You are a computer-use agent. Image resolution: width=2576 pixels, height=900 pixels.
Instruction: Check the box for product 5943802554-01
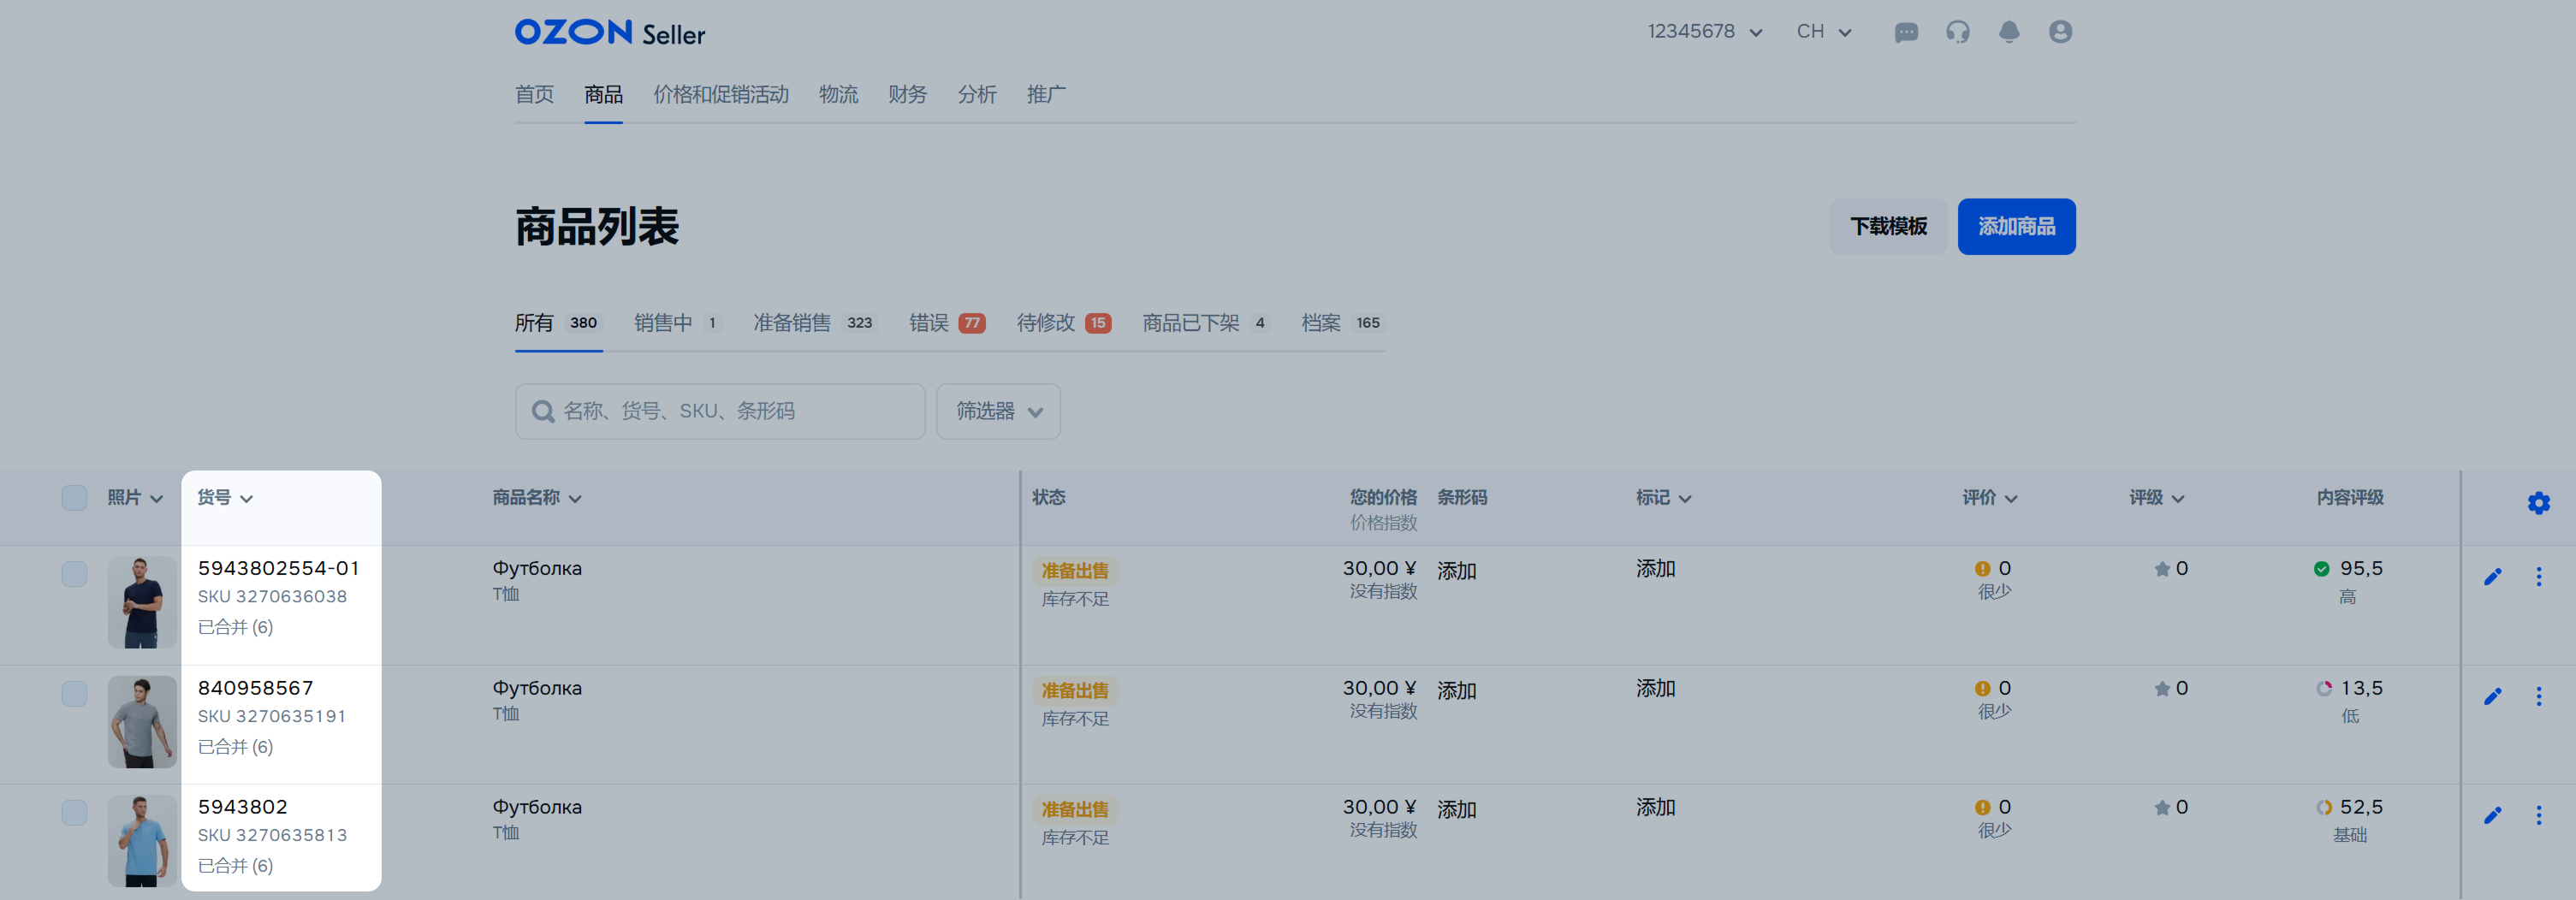pyautogui.click(x=74, y=574)
